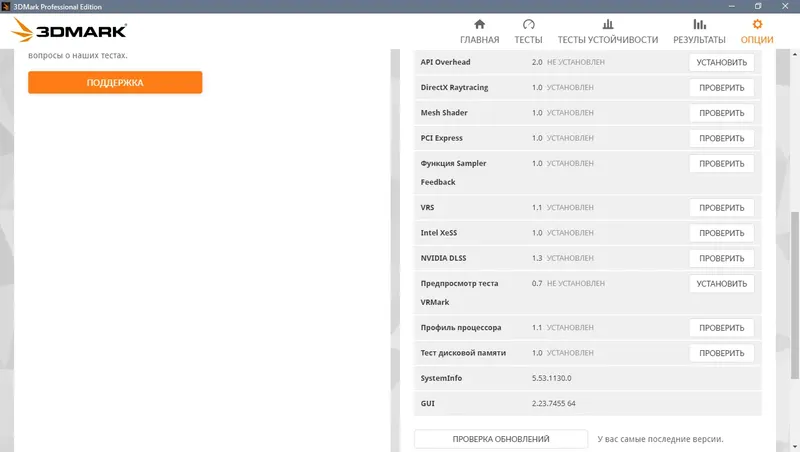Click ПРОВЕРКА ОБНОВЛЕНИЙ button
Image resolution: width=800 pixels, height=452 pixels.
[501, 439]
